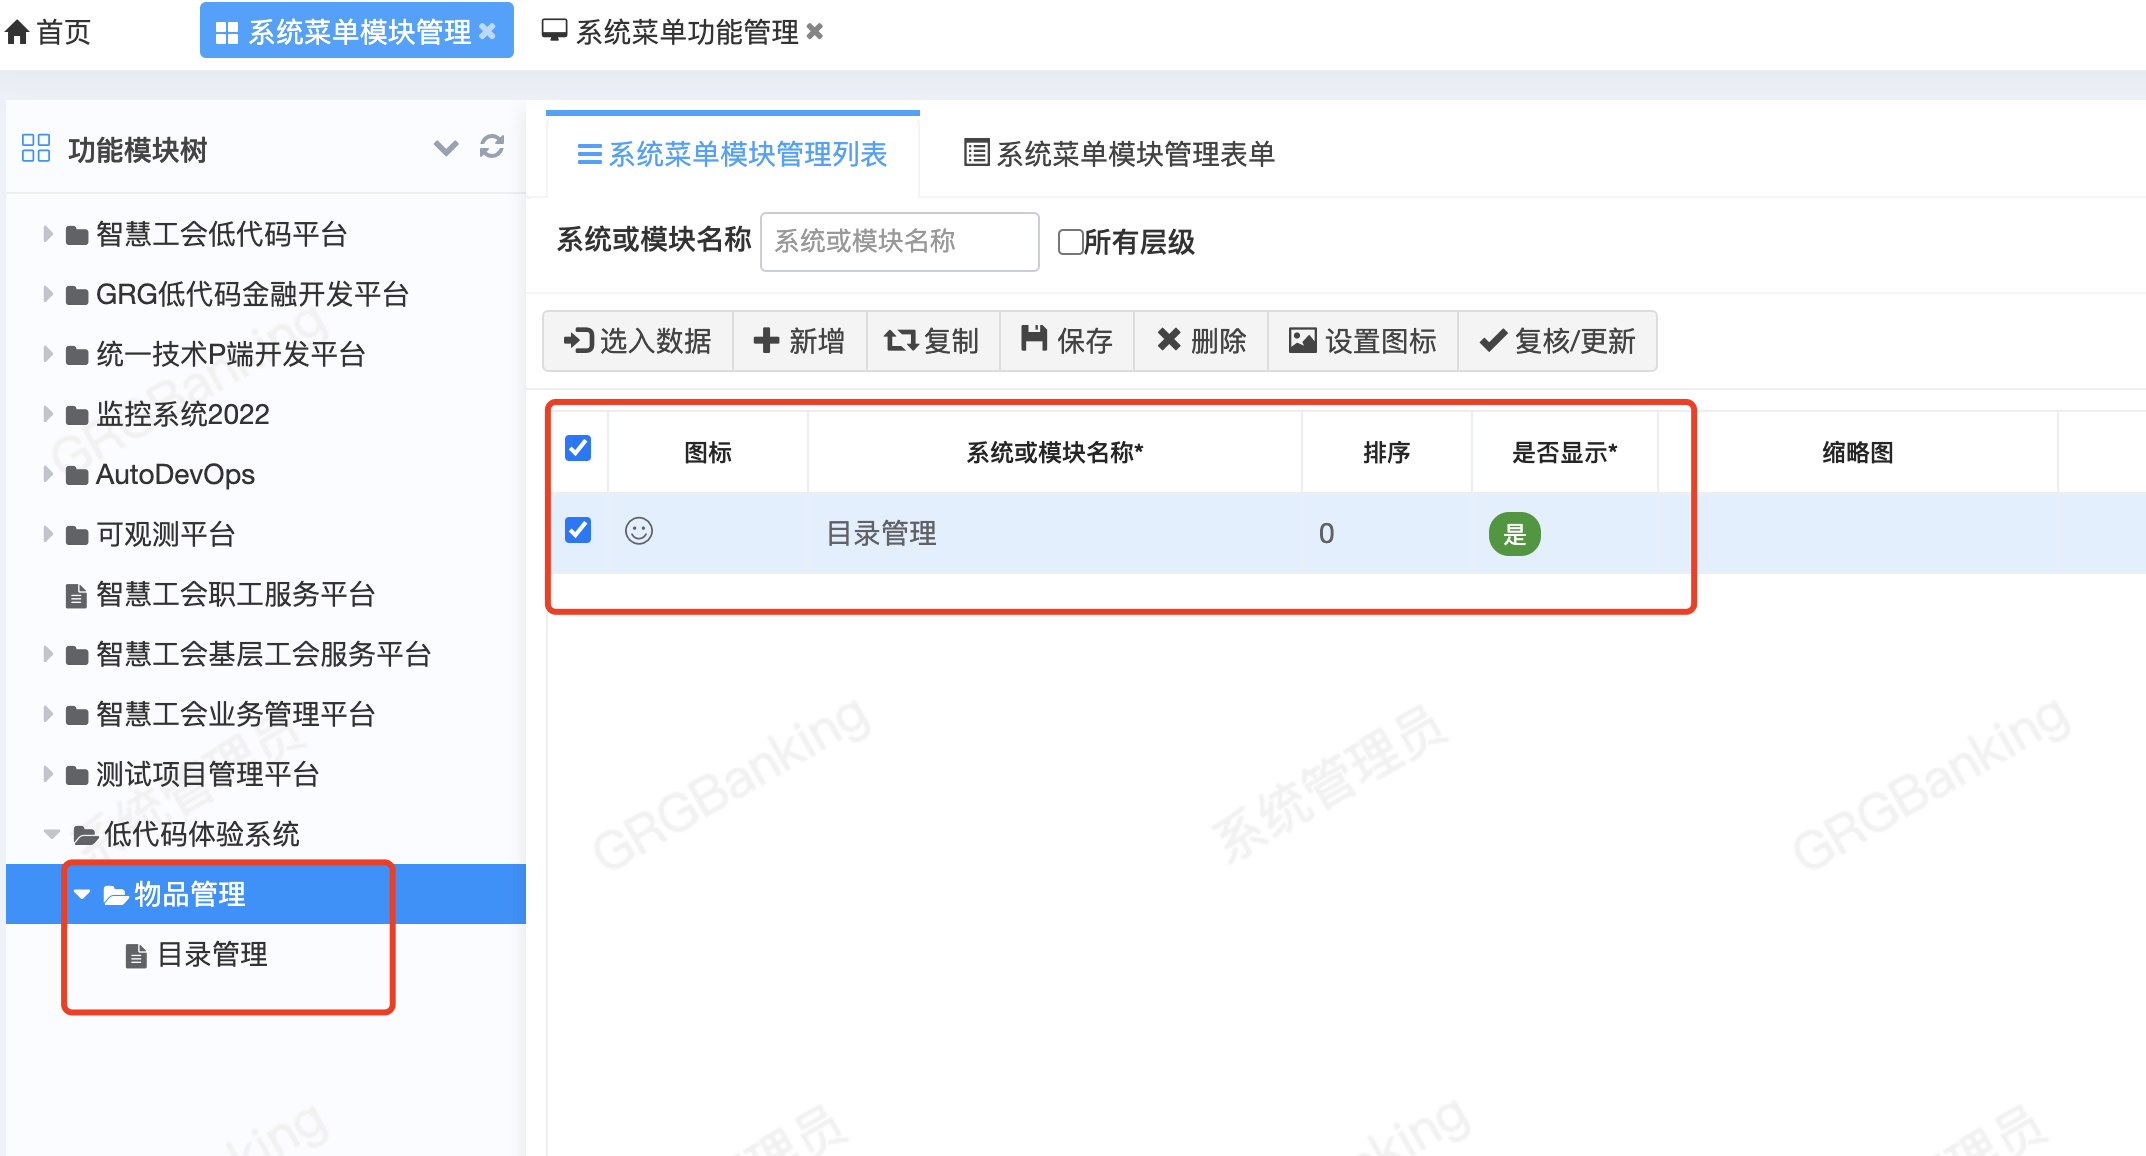The height and width of the screenshot is (1156, 2146).
Task: Expand the 智慧工会业务管理平台 node
Action: [47, 714]
